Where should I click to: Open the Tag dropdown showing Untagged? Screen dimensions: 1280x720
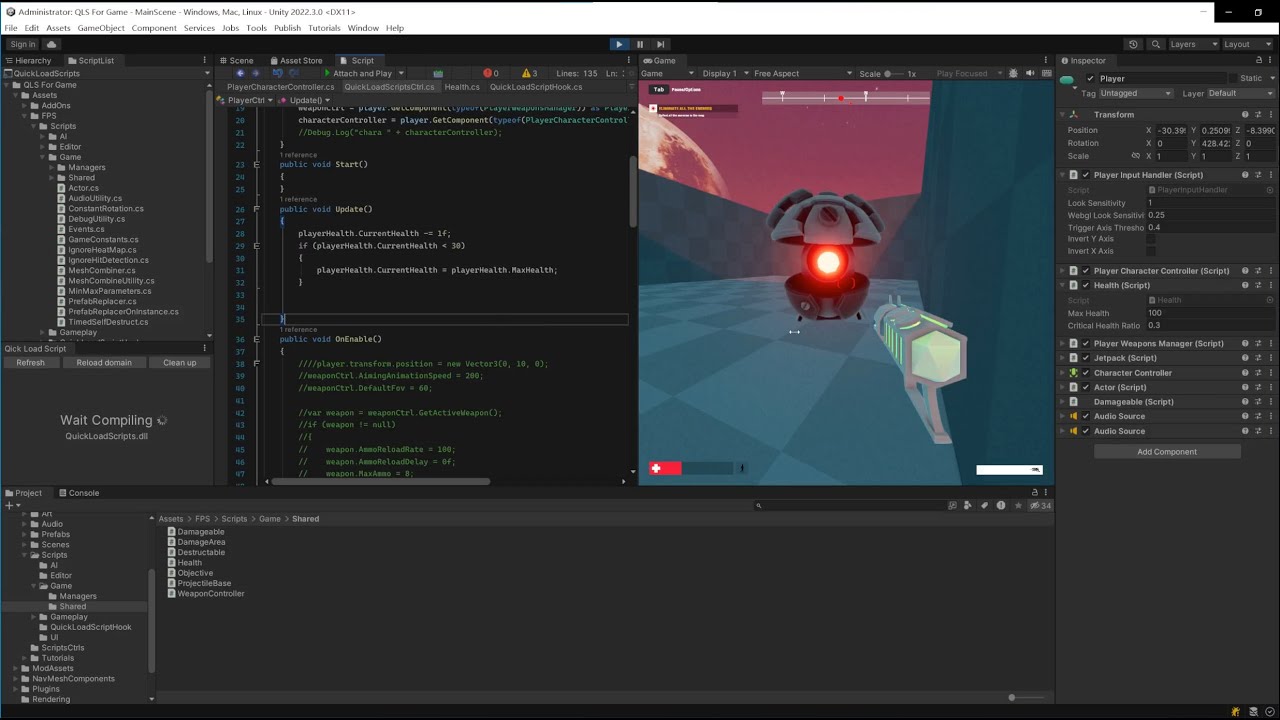click(1136, 93)
